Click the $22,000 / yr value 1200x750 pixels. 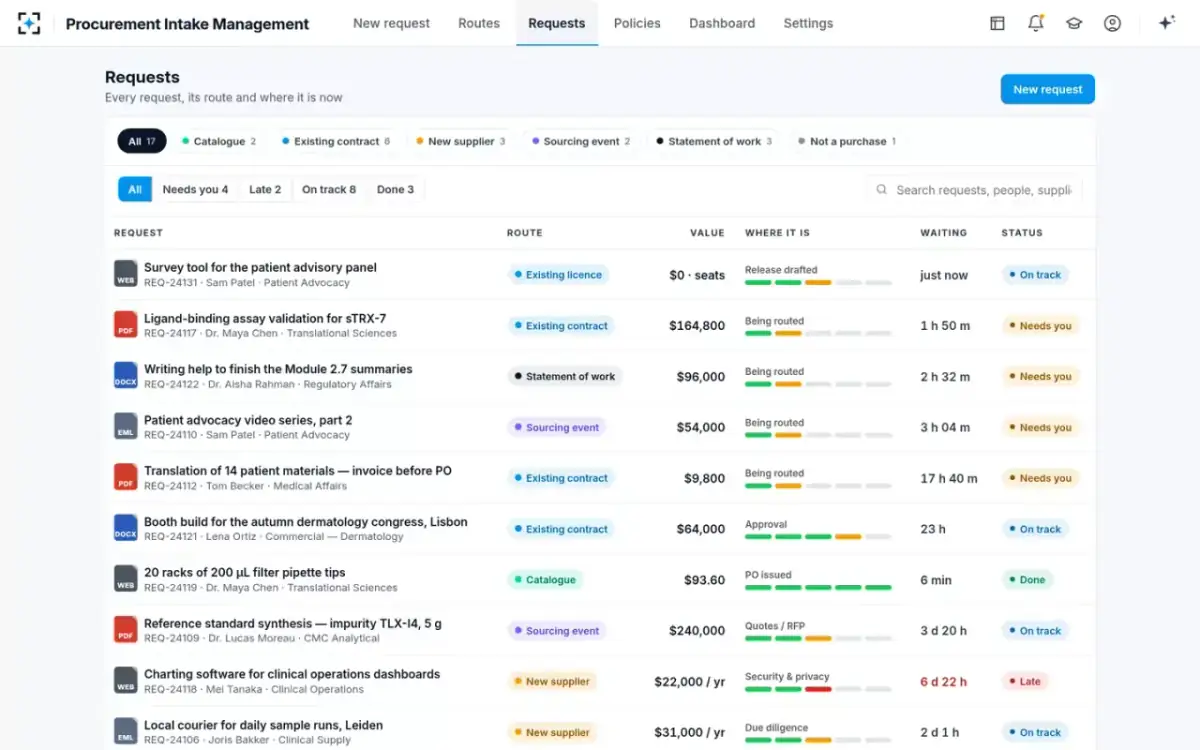click(690, 682)
